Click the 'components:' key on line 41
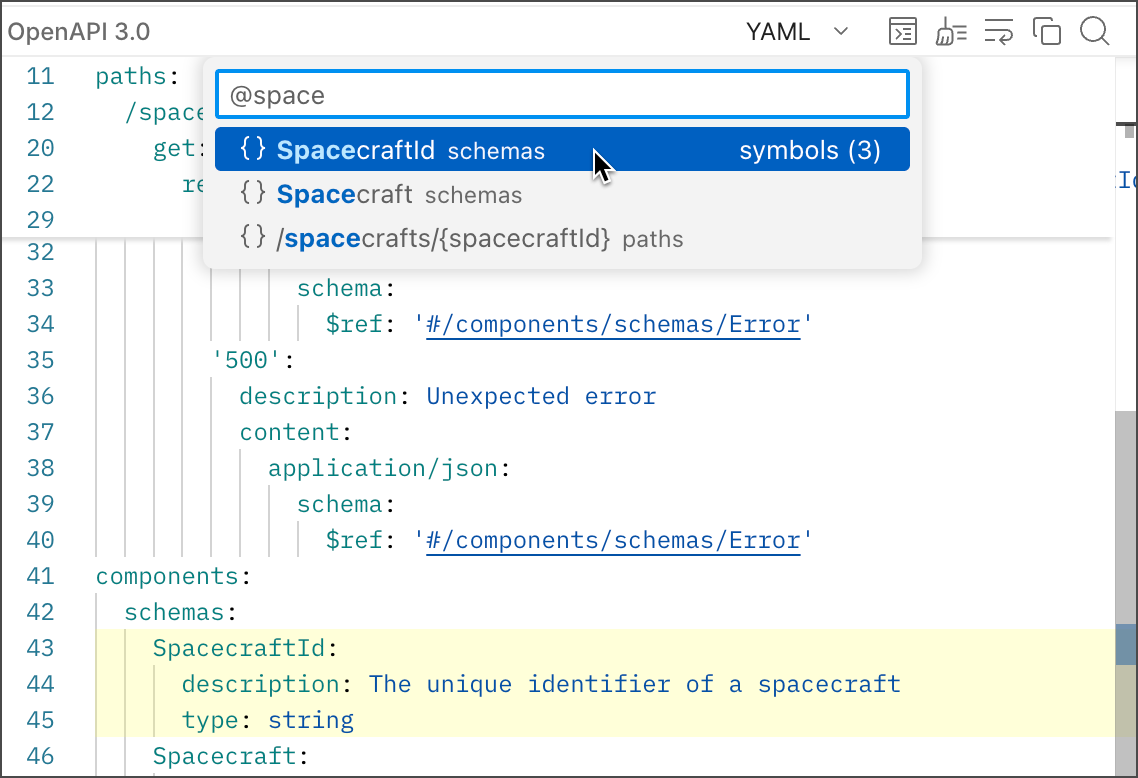The height and width of the screenshot is (778, 1138). (173, 576)
